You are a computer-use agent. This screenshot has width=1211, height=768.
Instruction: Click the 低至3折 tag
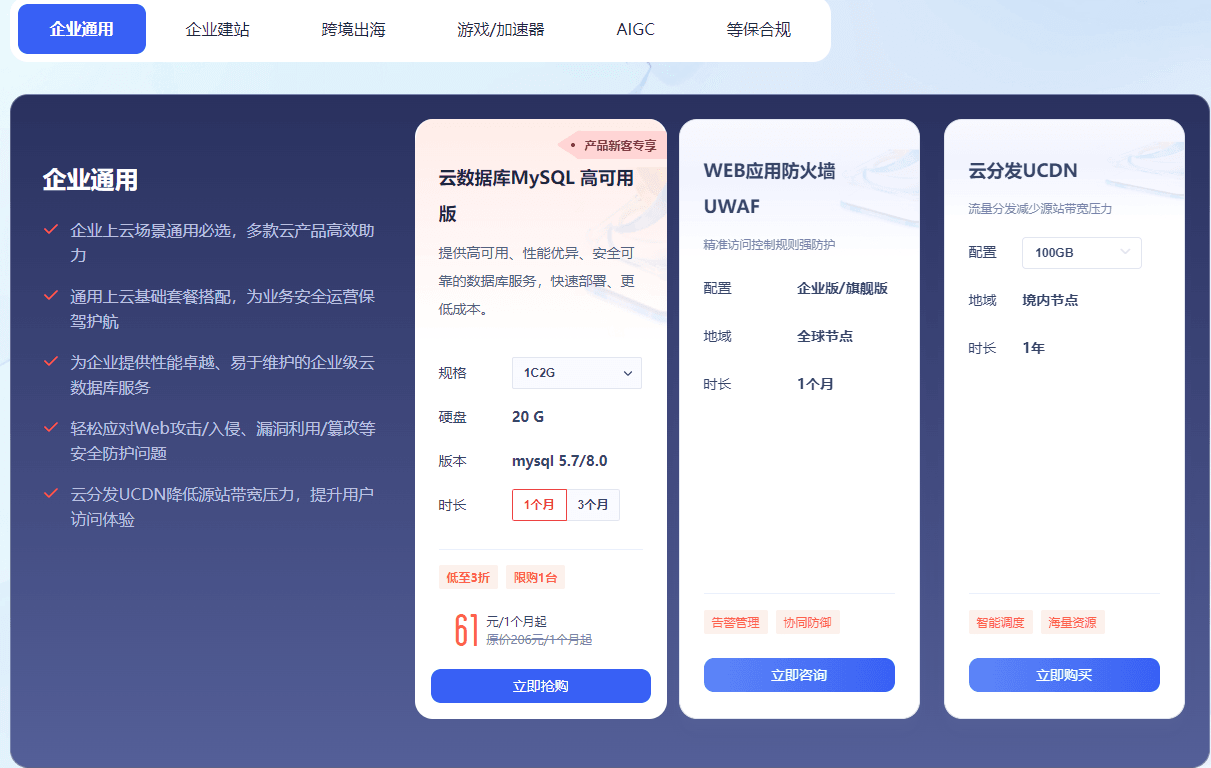coord(468,577)
